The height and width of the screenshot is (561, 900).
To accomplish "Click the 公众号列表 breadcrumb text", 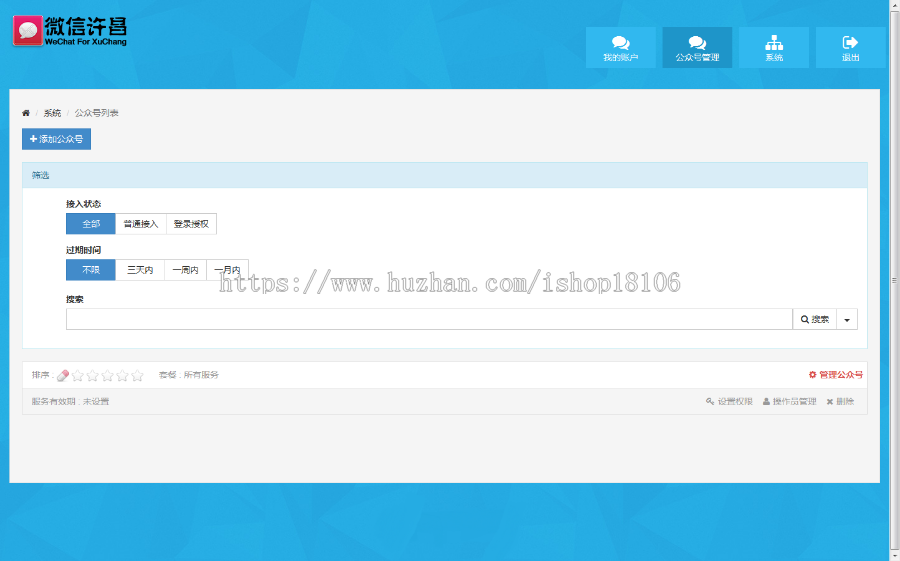I will click(96, 113).
